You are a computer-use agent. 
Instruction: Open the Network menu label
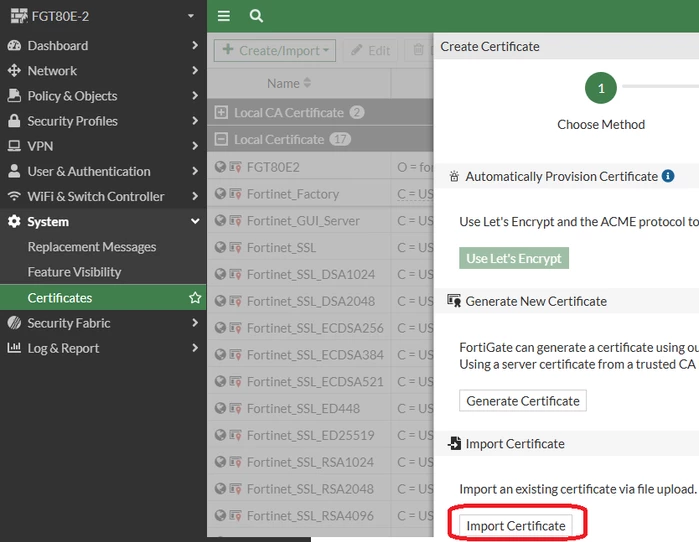coord(52,70)
